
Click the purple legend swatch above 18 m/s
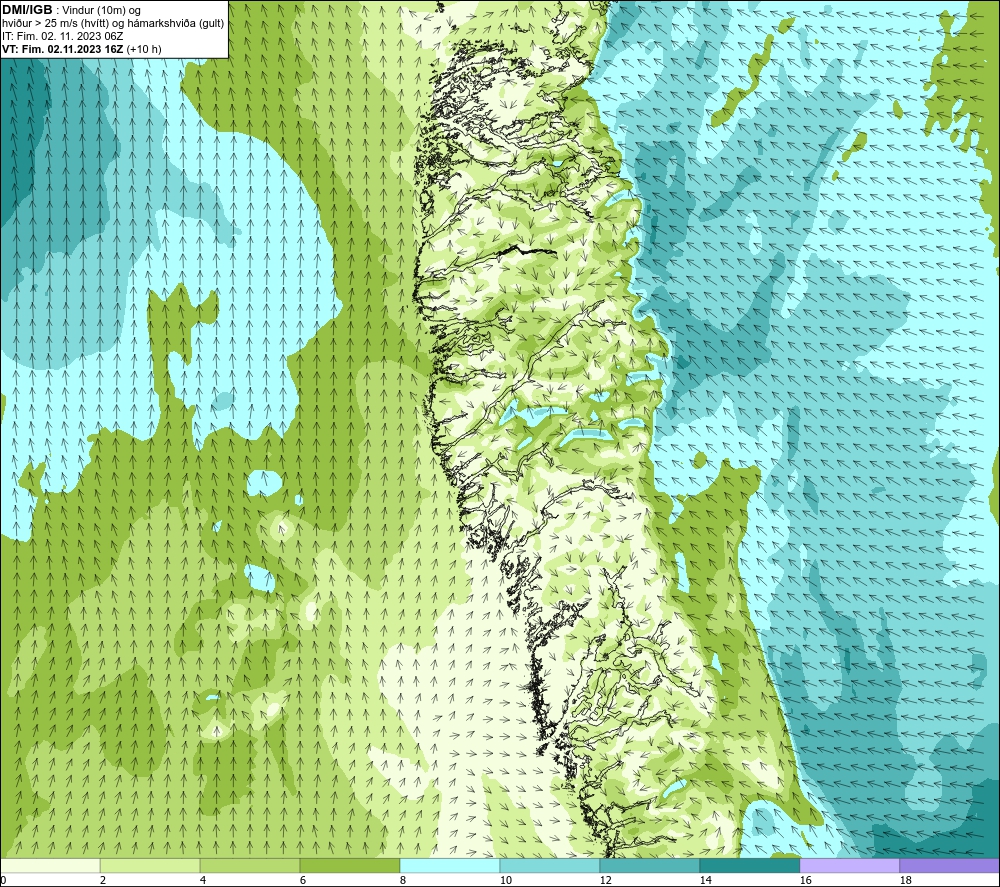point(949,865)
